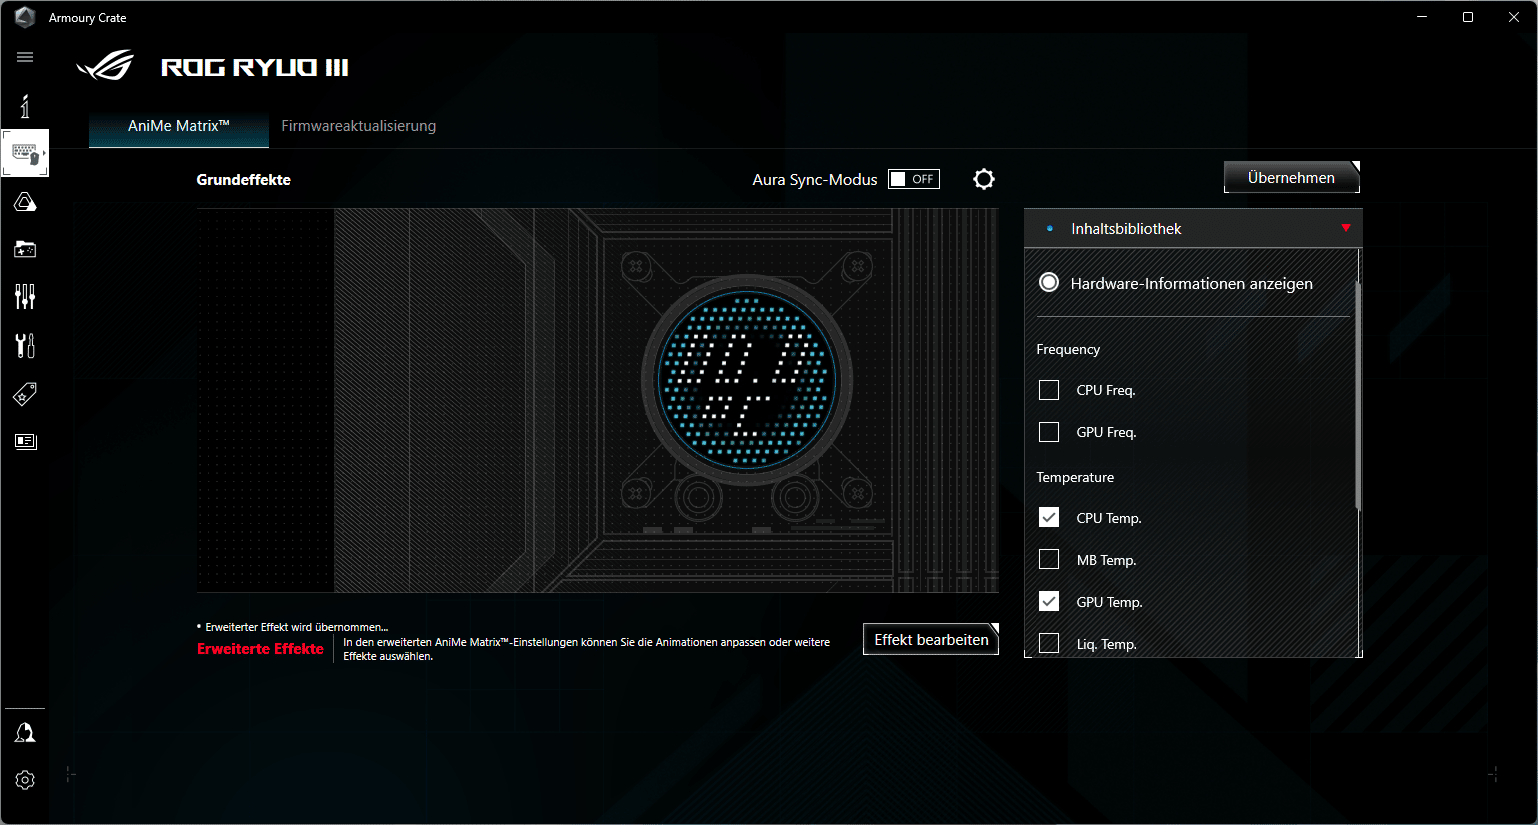Check the MB Temp. checkbox
The image size is (1538, 825).
pos(1049,560)
